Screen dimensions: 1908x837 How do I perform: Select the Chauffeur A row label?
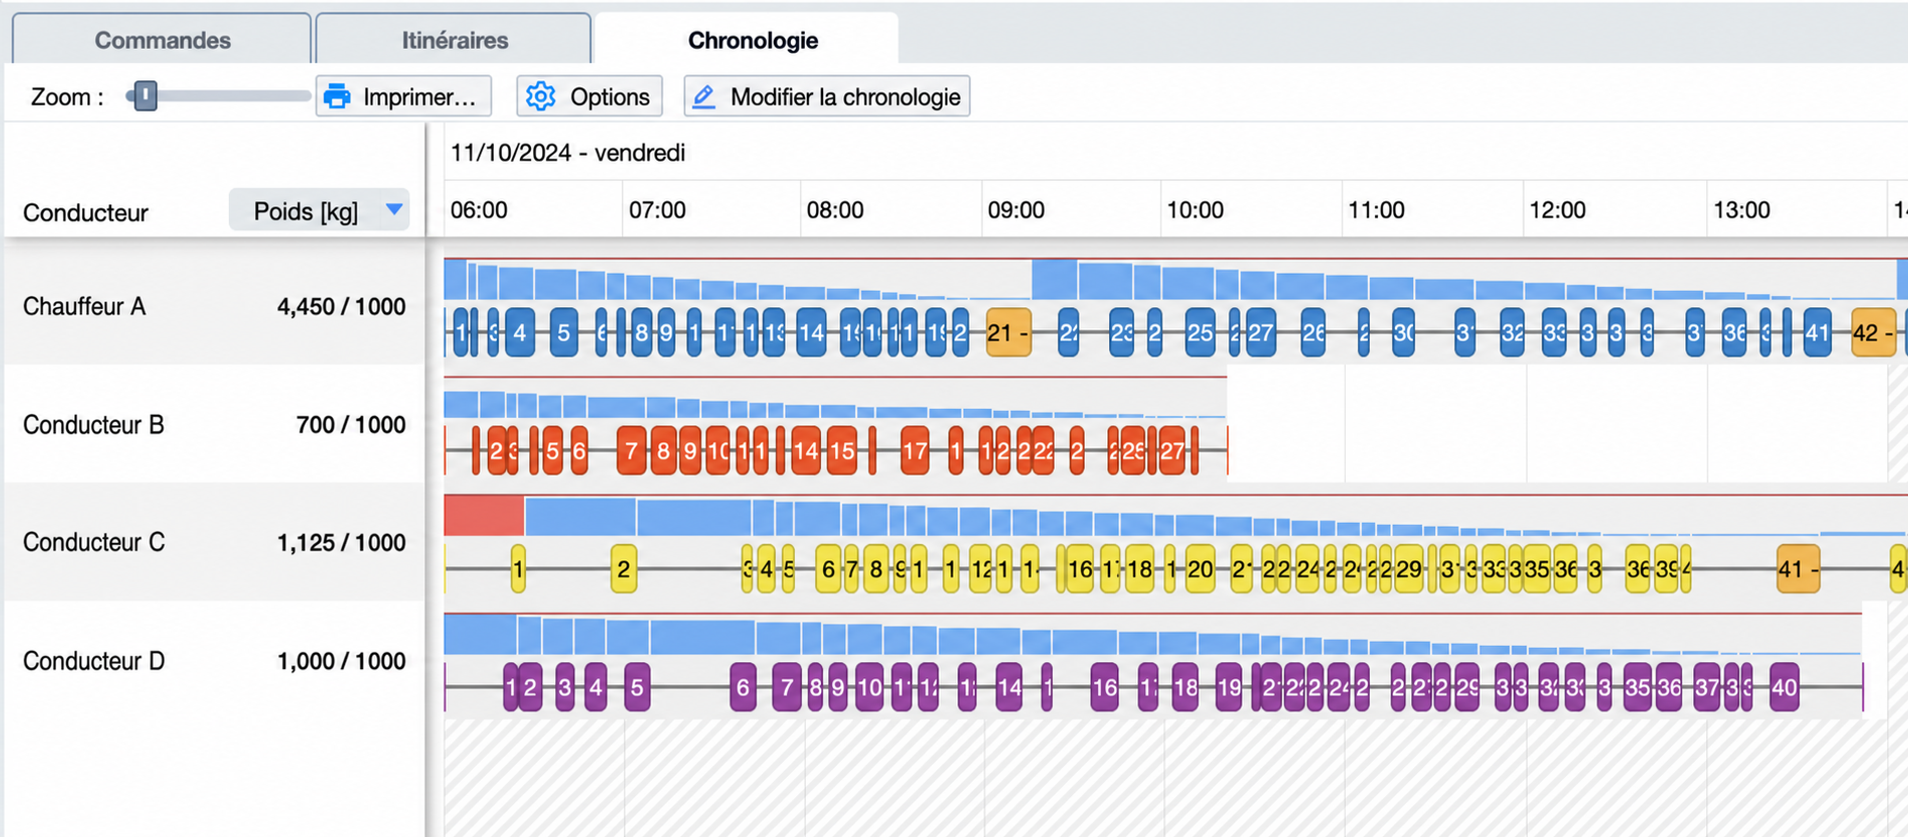[84, 306]
